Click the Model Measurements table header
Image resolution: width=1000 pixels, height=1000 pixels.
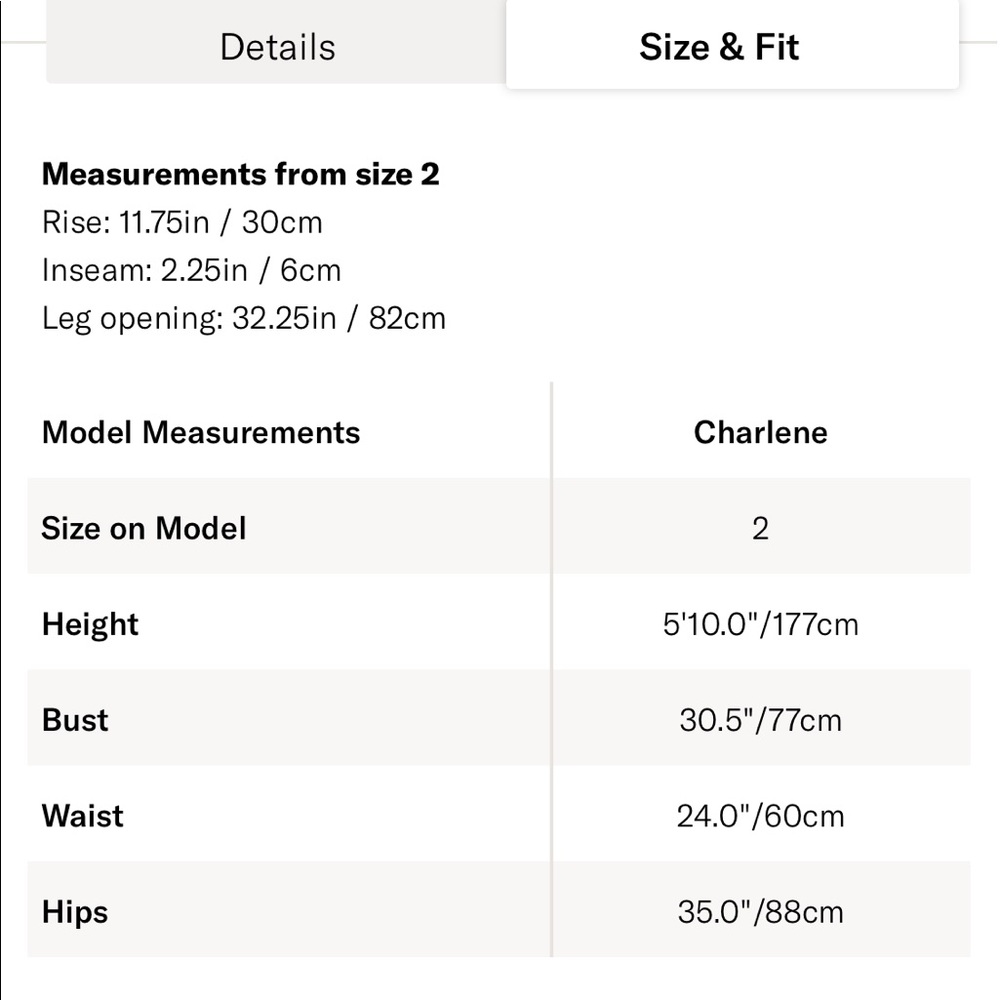pos(201,432)
